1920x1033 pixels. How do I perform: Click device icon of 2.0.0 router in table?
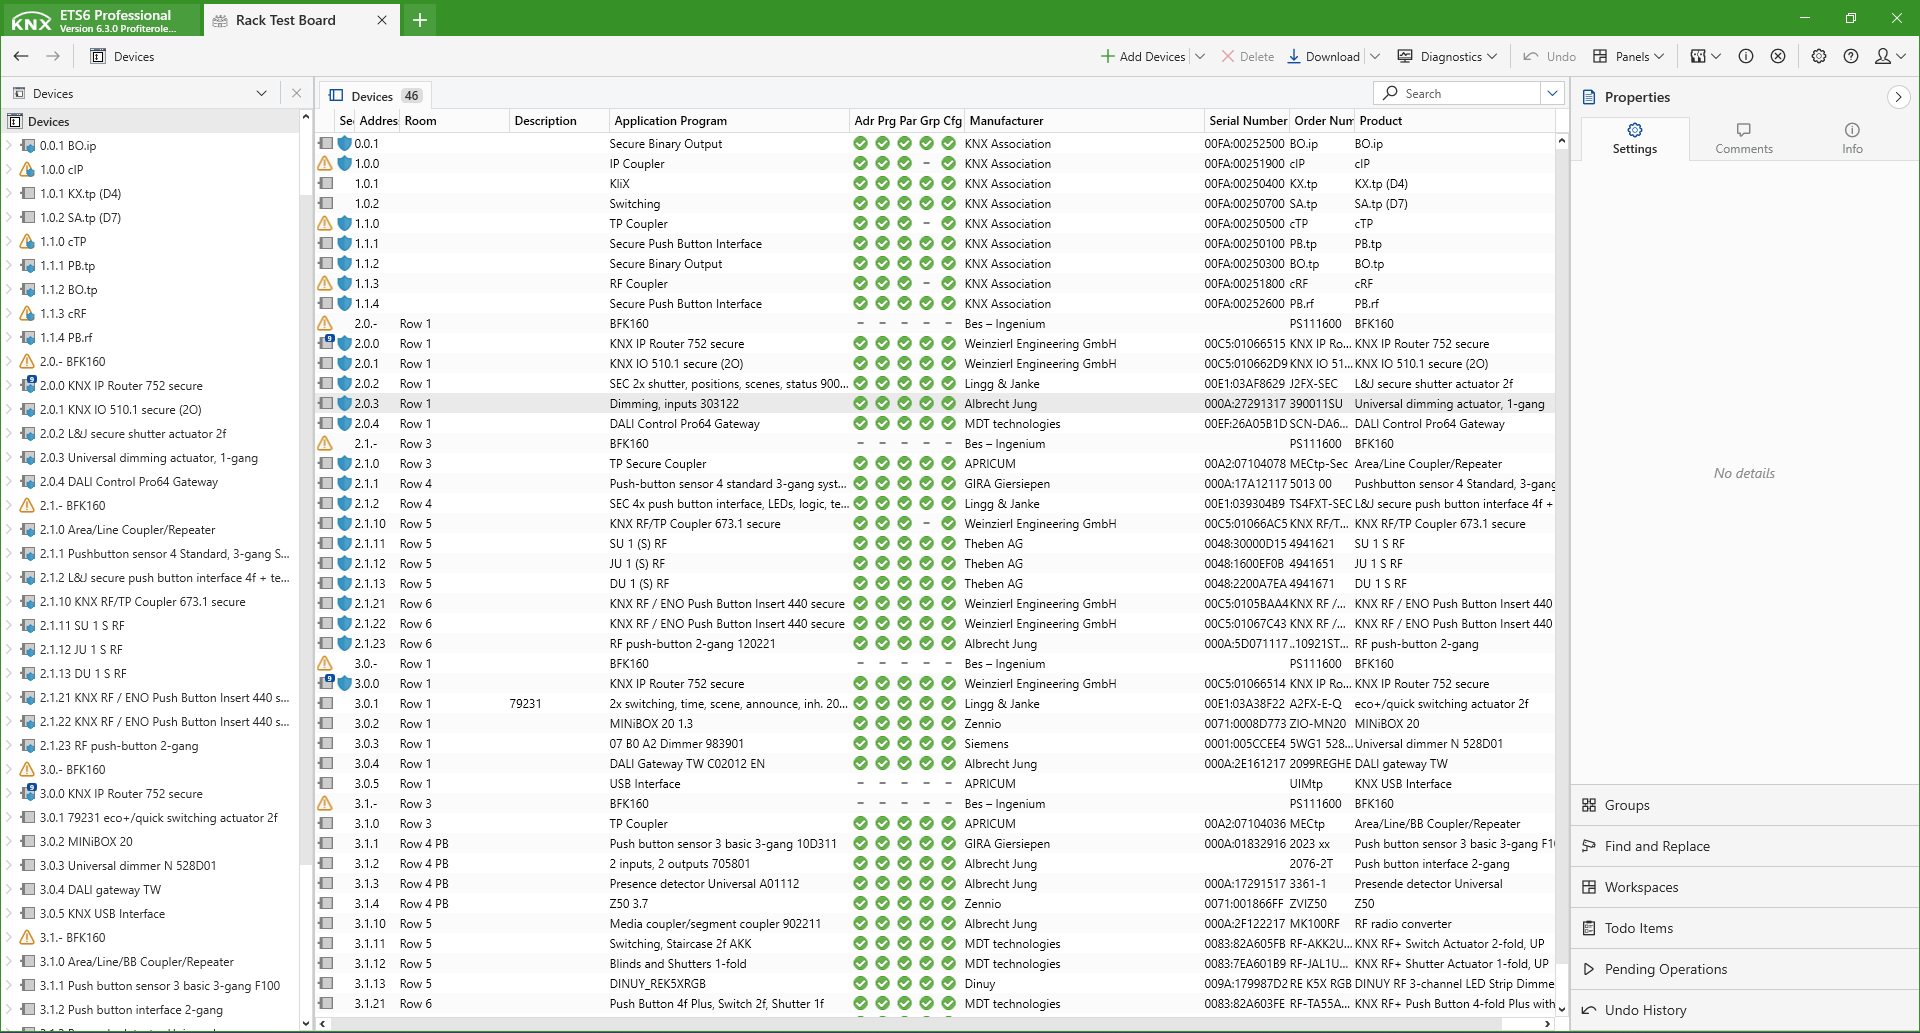coord(325,343)
